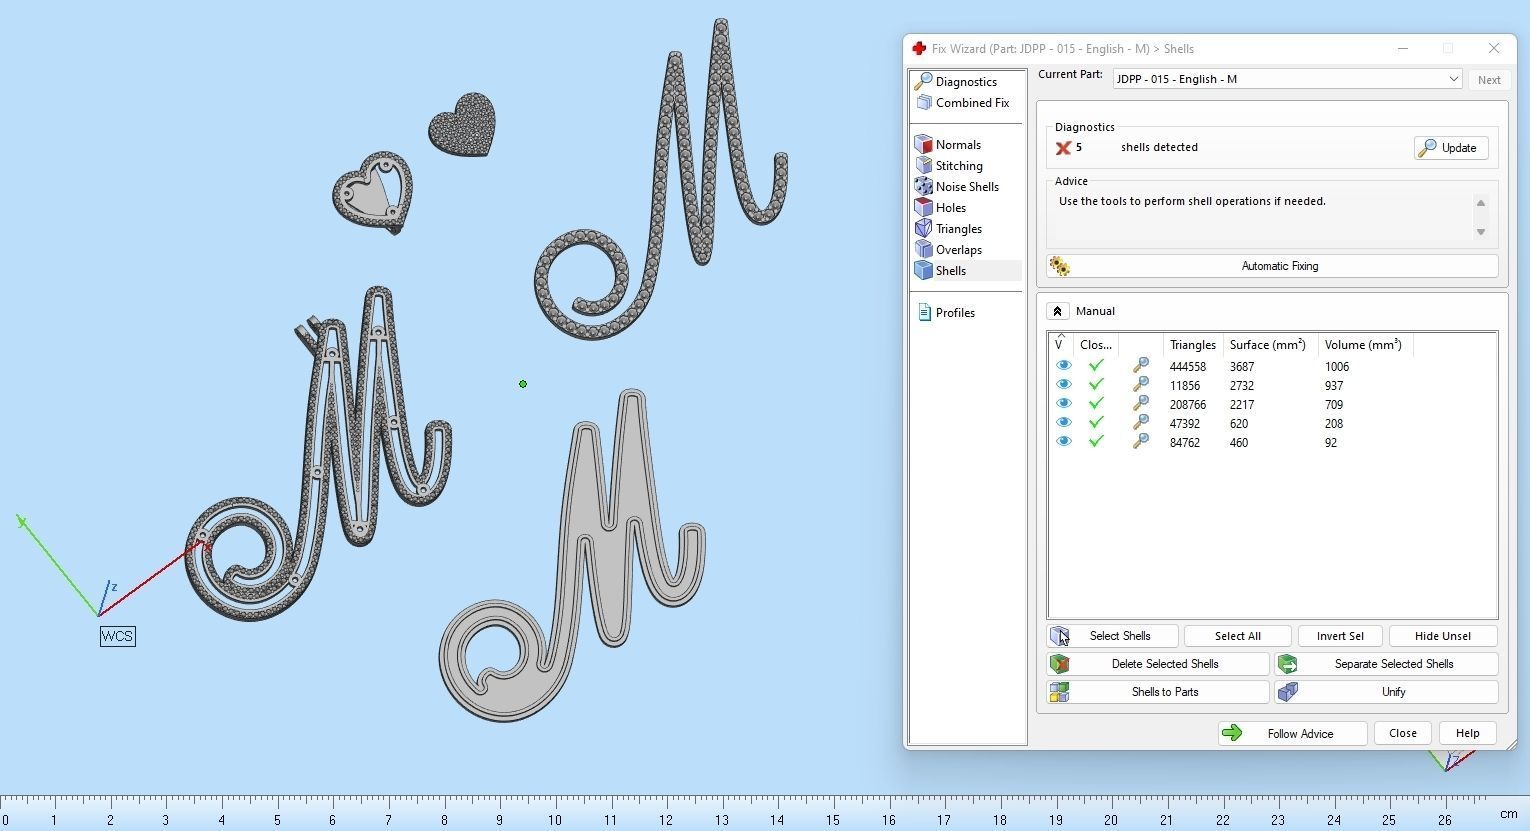This screenshot has width=1530, height=831.
Task: Run Automatic Fixing
Action: click(1272, 266)
